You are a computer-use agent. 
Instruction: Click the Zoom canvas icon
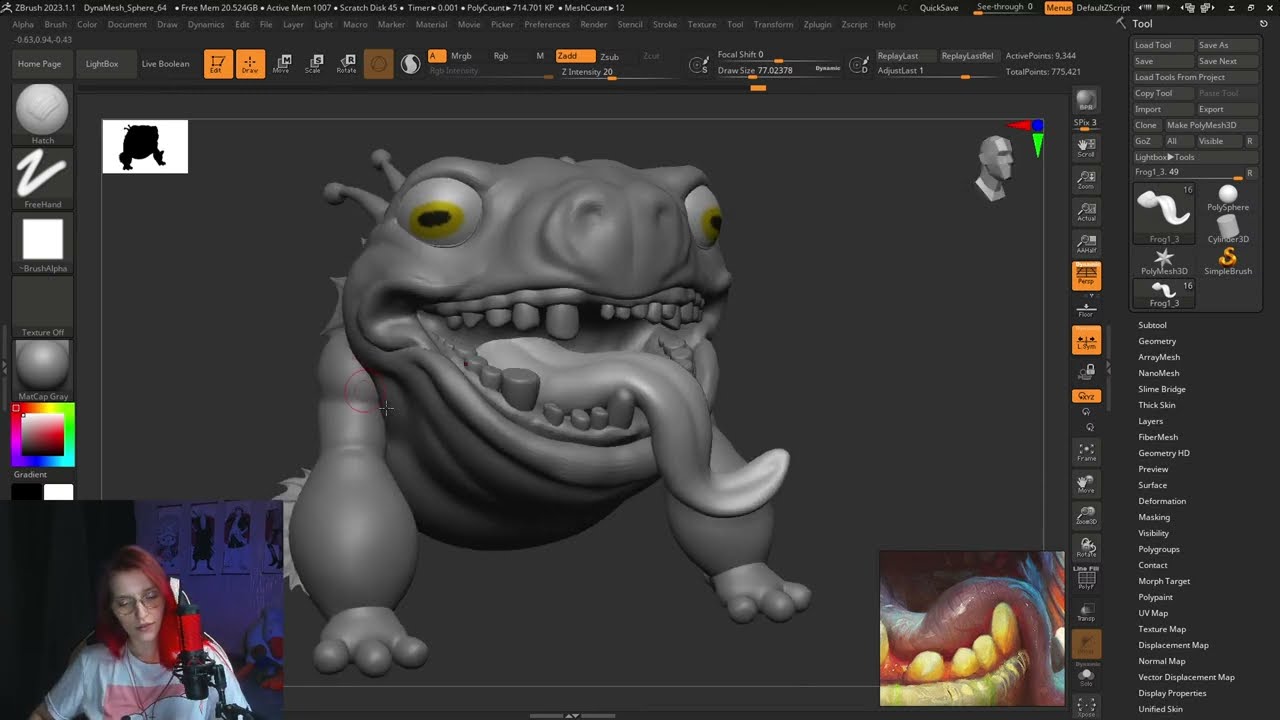pyautogui.click(x=1086, y=180)
